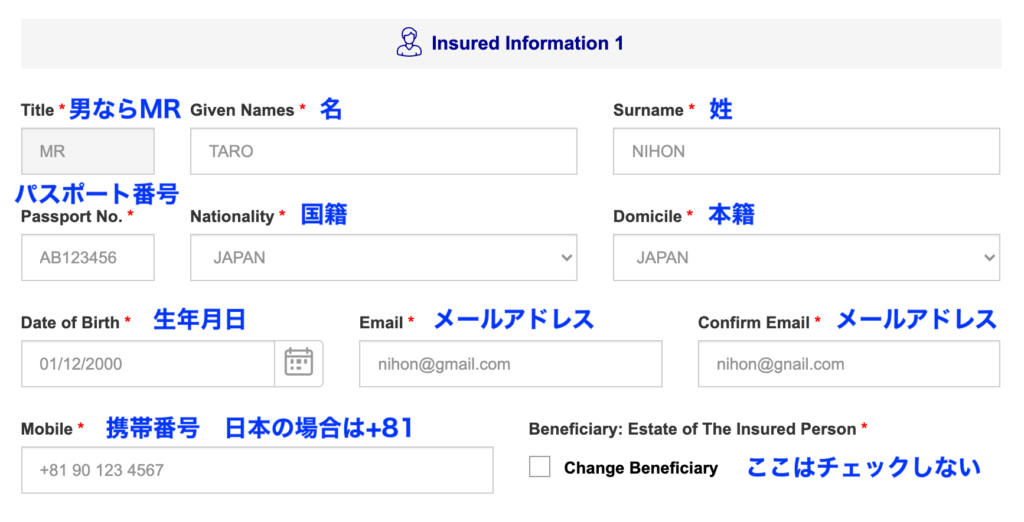
Task: Open the Date of Birth calendar picker
Action: tap(298, 363)
